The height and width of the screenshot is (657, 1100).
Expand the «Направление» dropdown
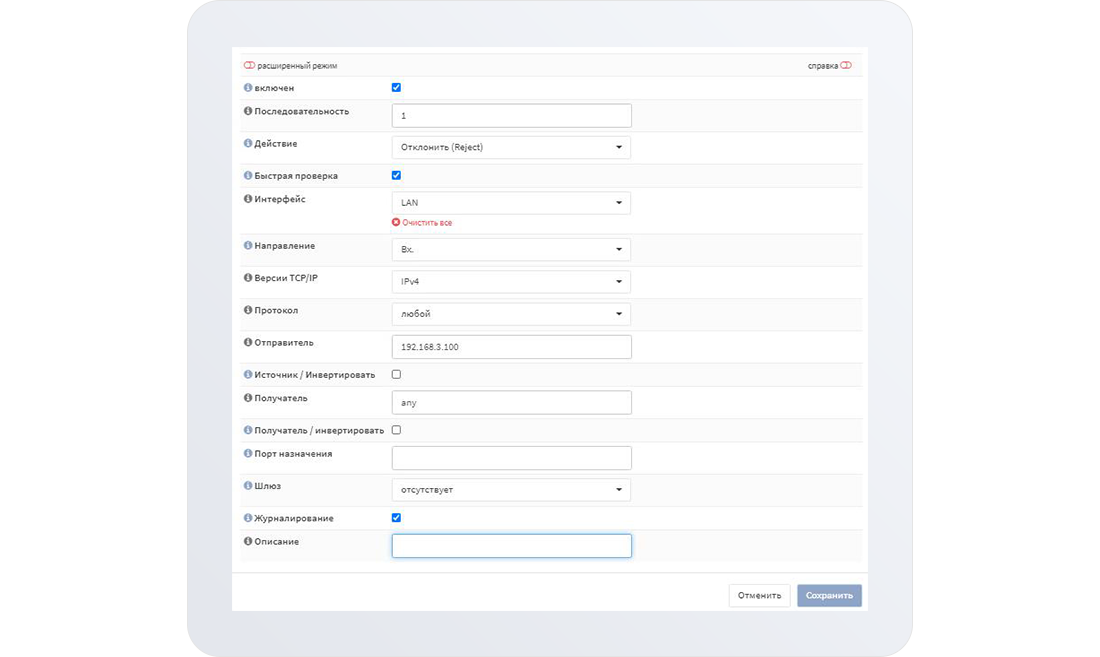tap(511, 249)
